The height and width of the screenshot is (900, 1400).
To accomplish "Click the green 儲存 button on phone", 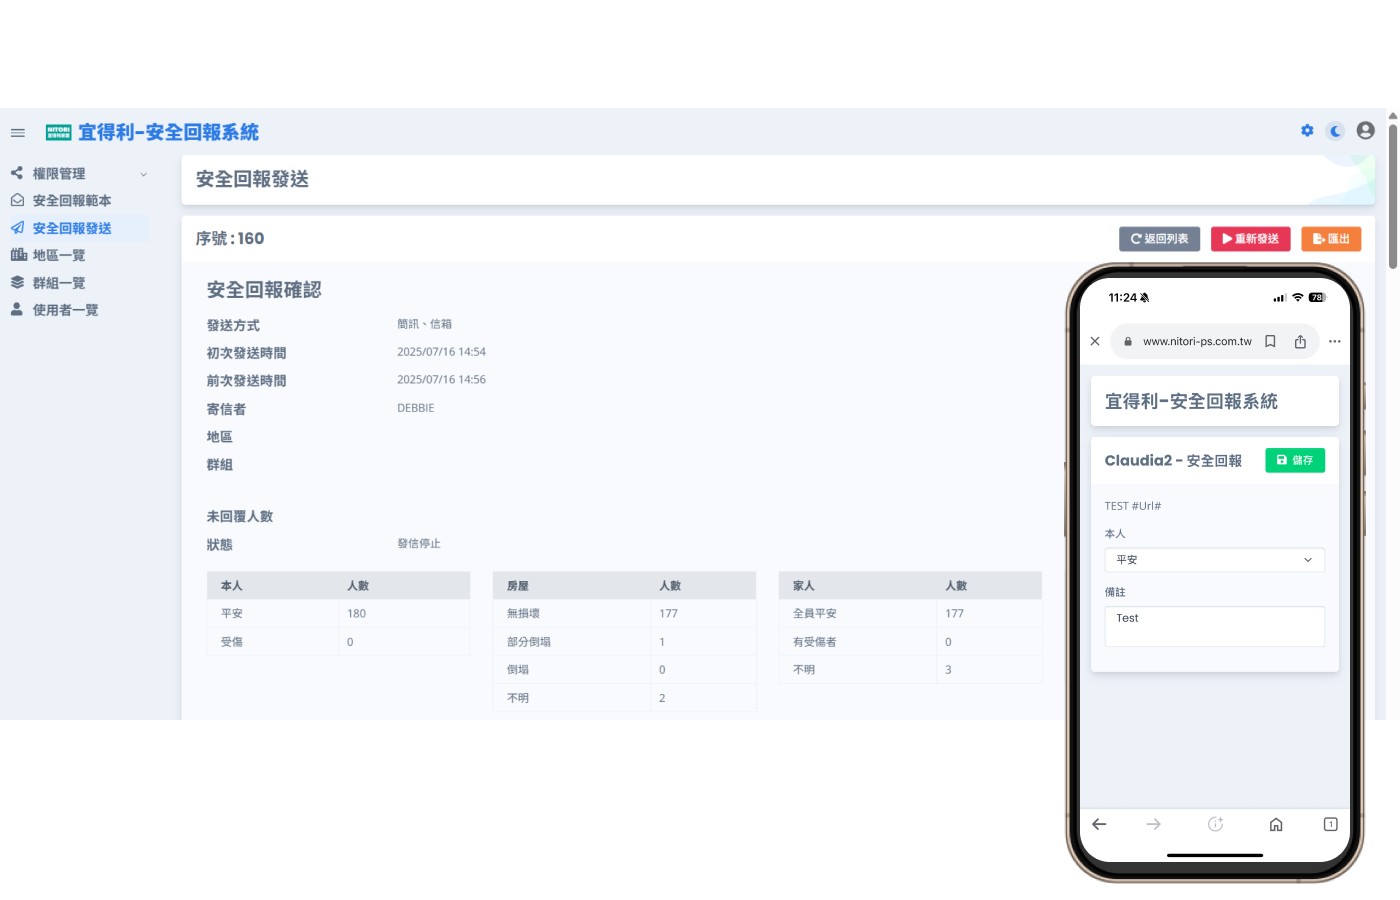I will click(1295, 460).
